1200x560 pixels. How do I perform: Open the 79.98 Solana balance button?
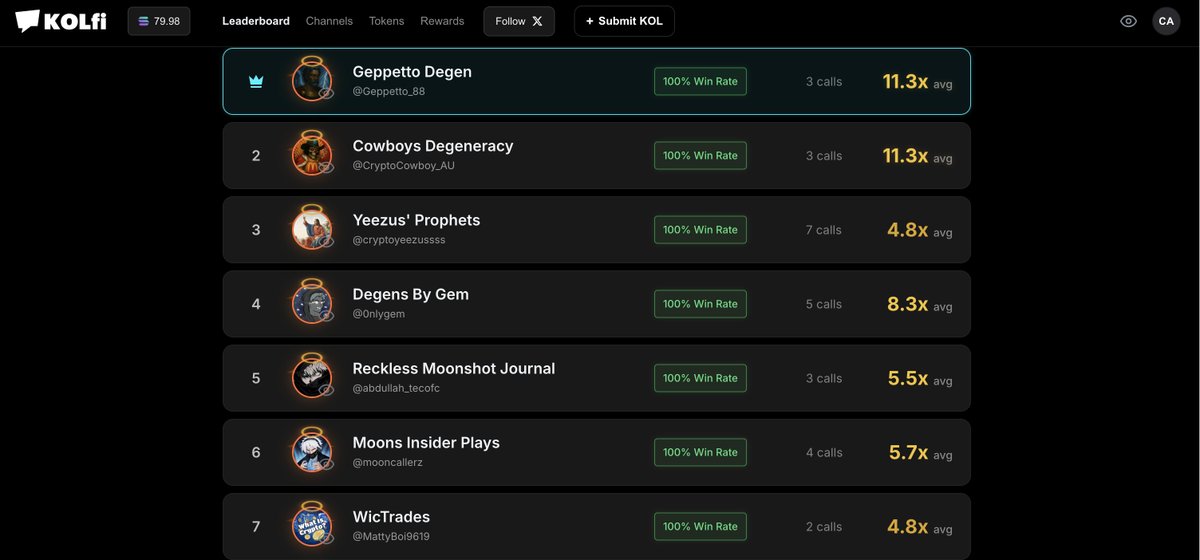tap(159, 21)
